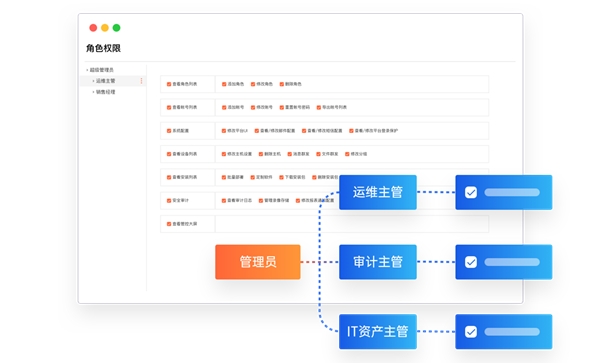Open the three-dot menu beside 运维主管 in sidebar
This screenshot has width=600, height=363.
pyautogui.click(x=142, y=81)
